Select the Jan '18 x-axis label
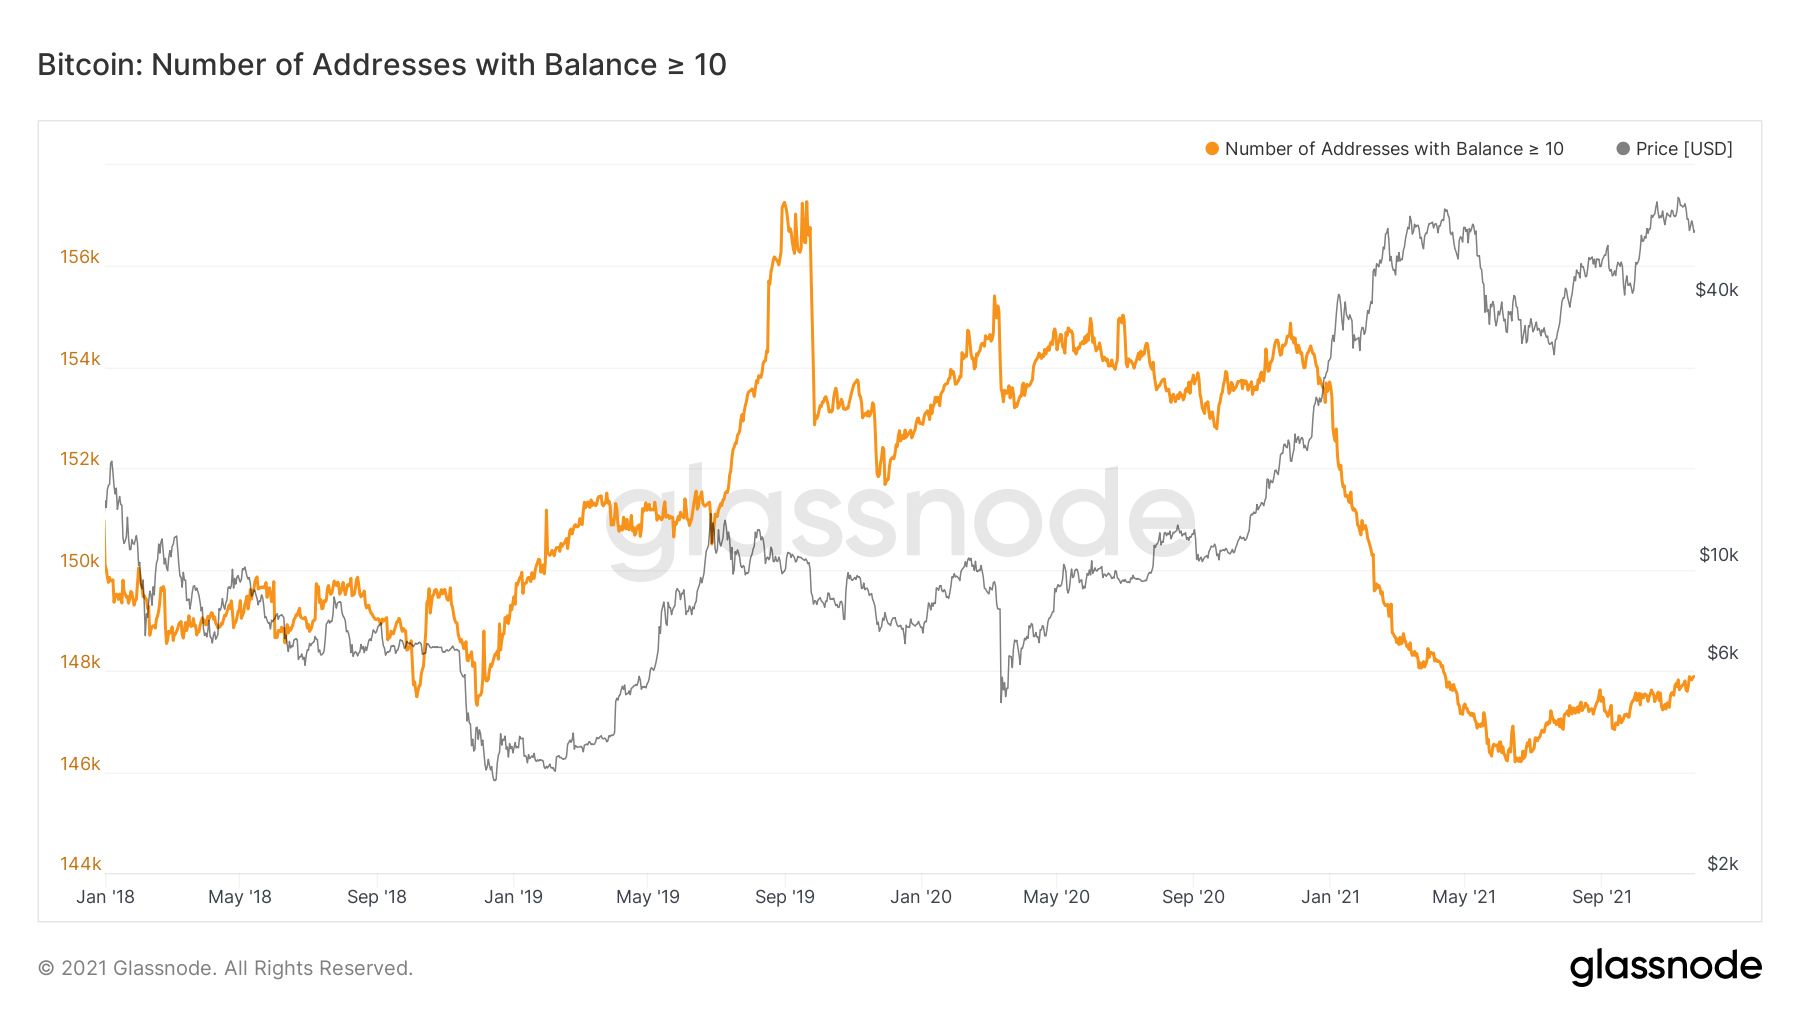Viewport: 1800px width, 1013px height. 105,897
